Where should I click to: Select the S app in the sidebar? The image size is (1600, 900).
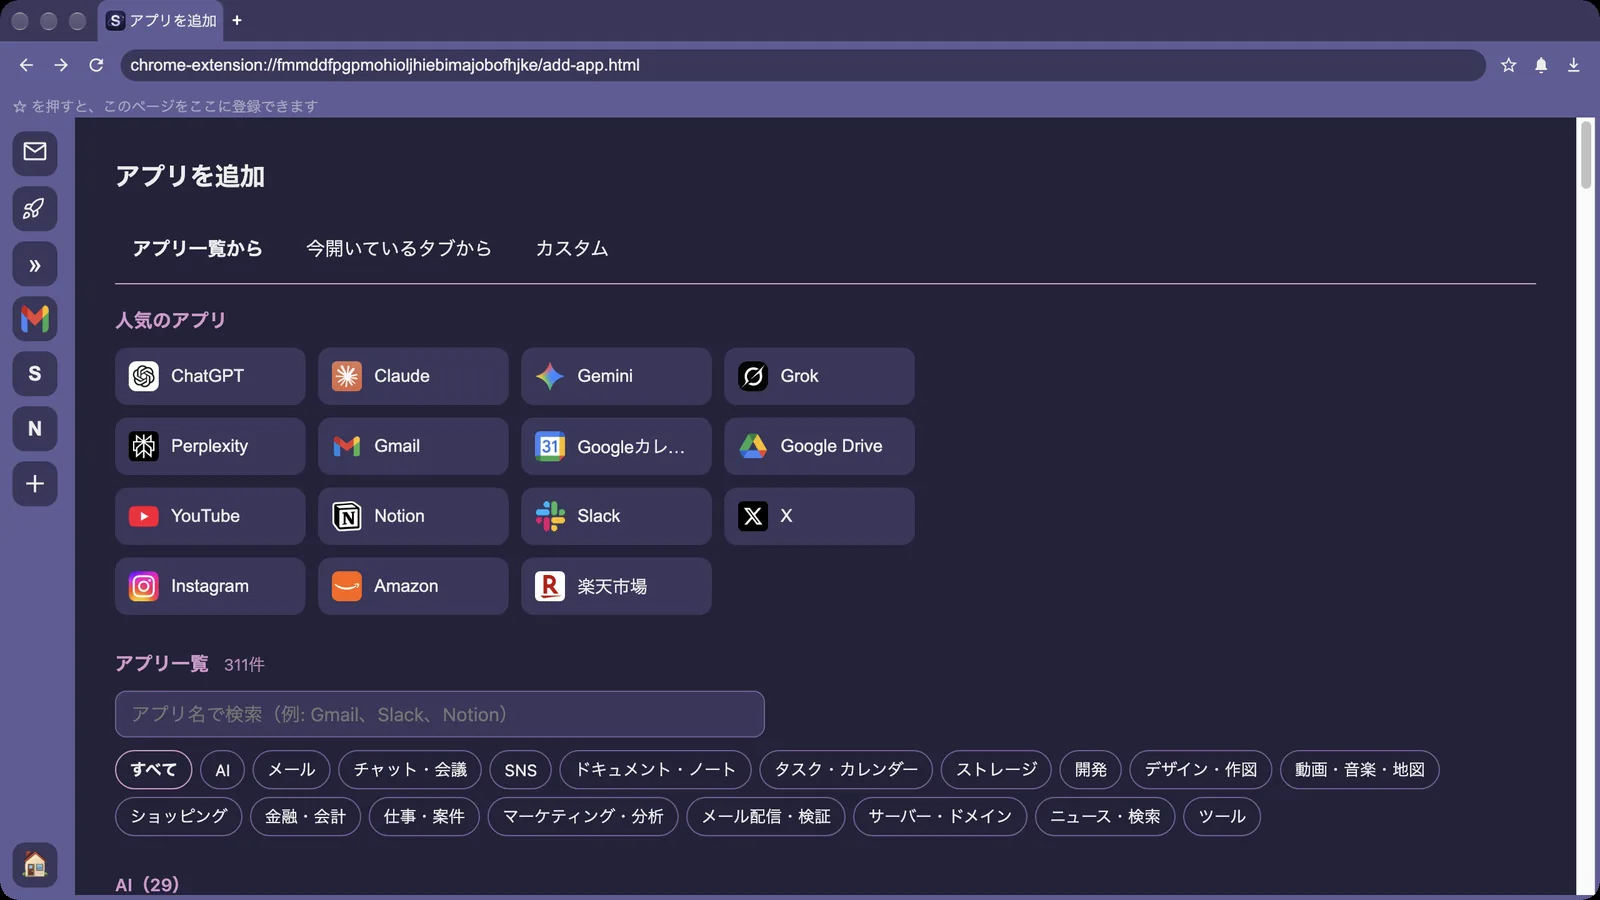pyautogui.click(x=35, y=374)
